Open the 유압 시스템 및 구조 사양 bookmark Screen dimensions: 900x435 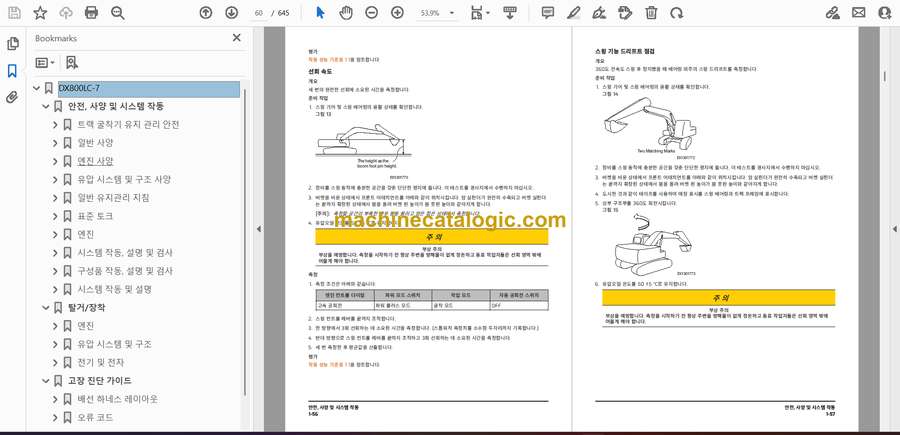point(124,180)
